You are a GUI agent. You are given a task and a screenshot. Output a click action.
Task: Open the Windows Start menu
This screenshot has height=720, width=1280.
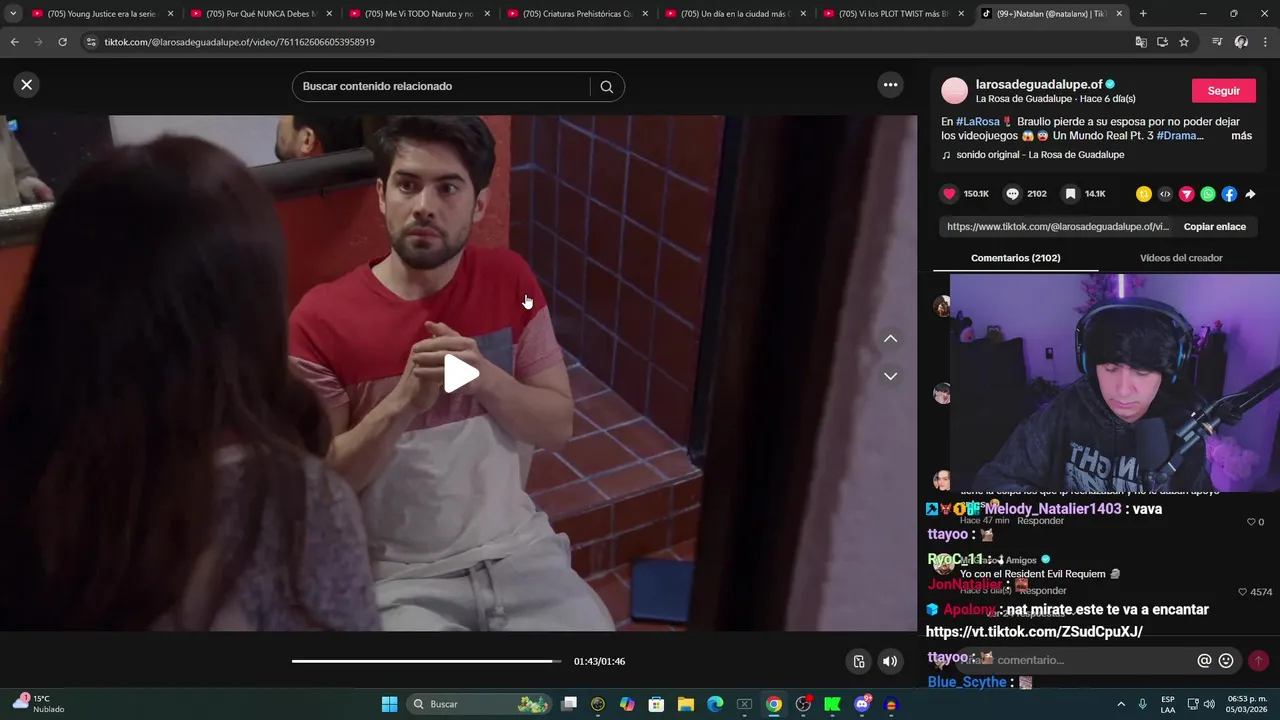pos(389,704)
